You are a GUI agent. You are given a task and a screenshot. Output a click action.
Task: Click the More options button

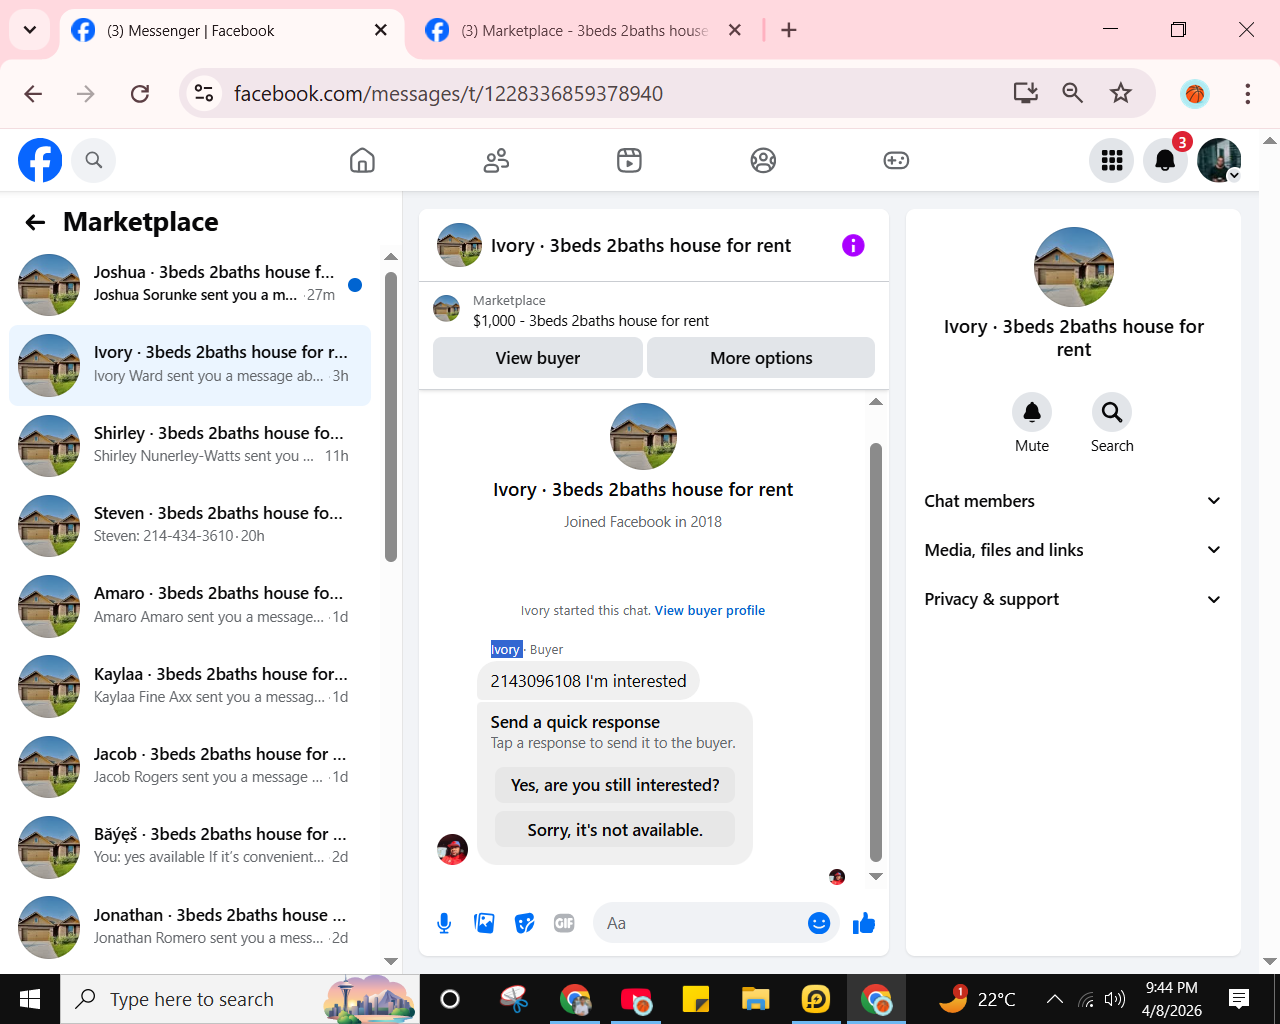pyautogui.click(x=761, y=358)
